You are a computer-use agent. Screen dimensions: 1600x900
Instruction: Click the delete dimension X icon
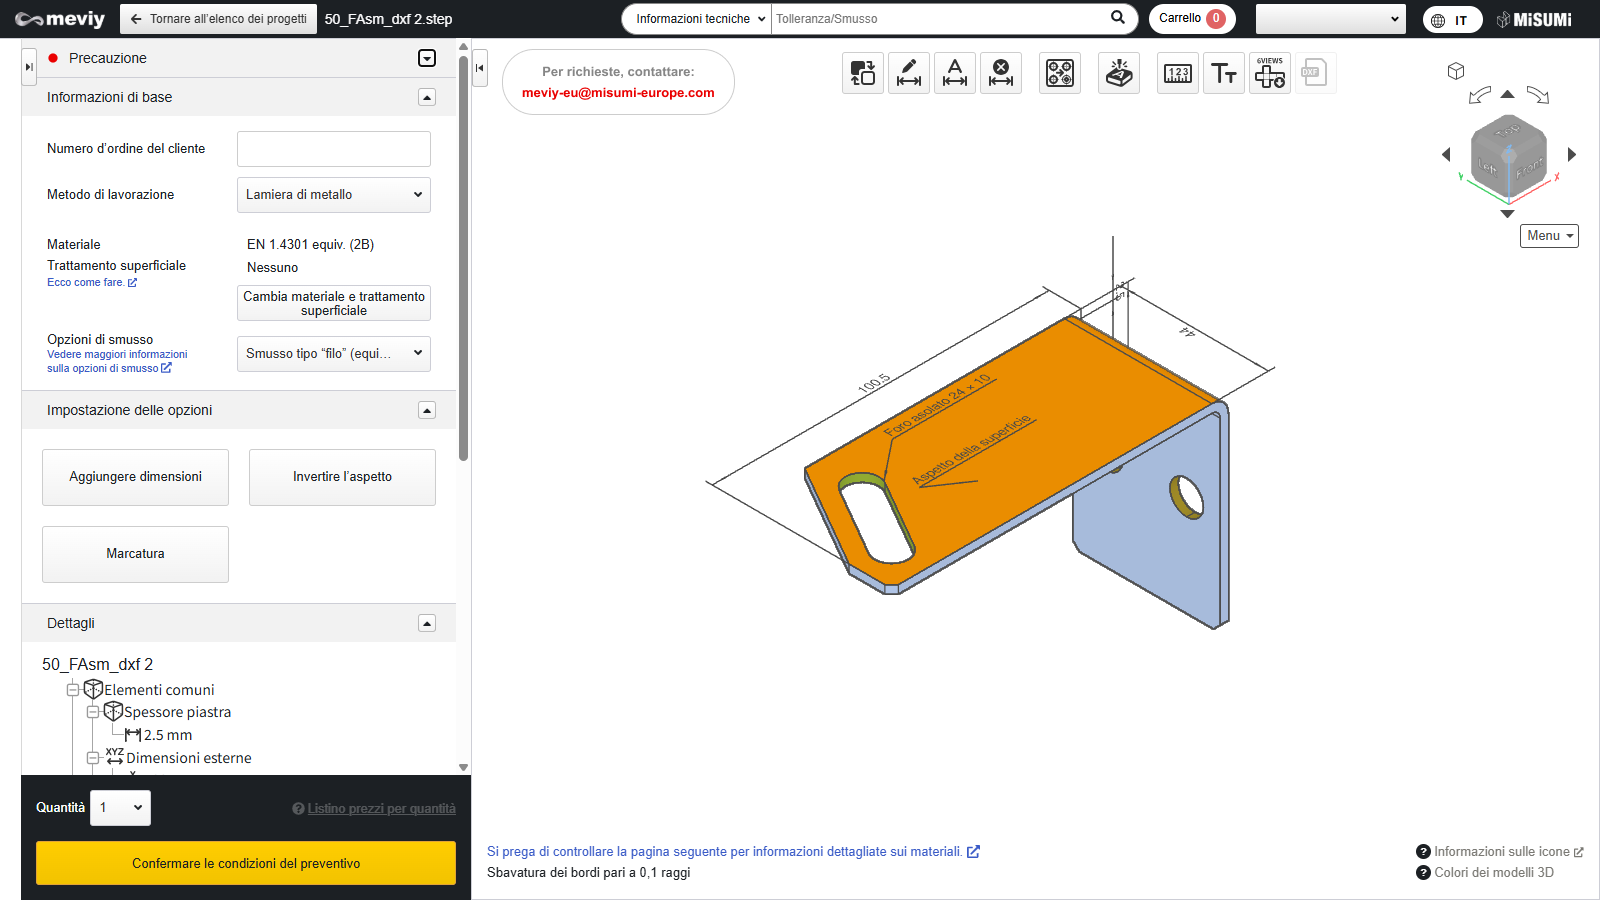(x=1001, y=73)
